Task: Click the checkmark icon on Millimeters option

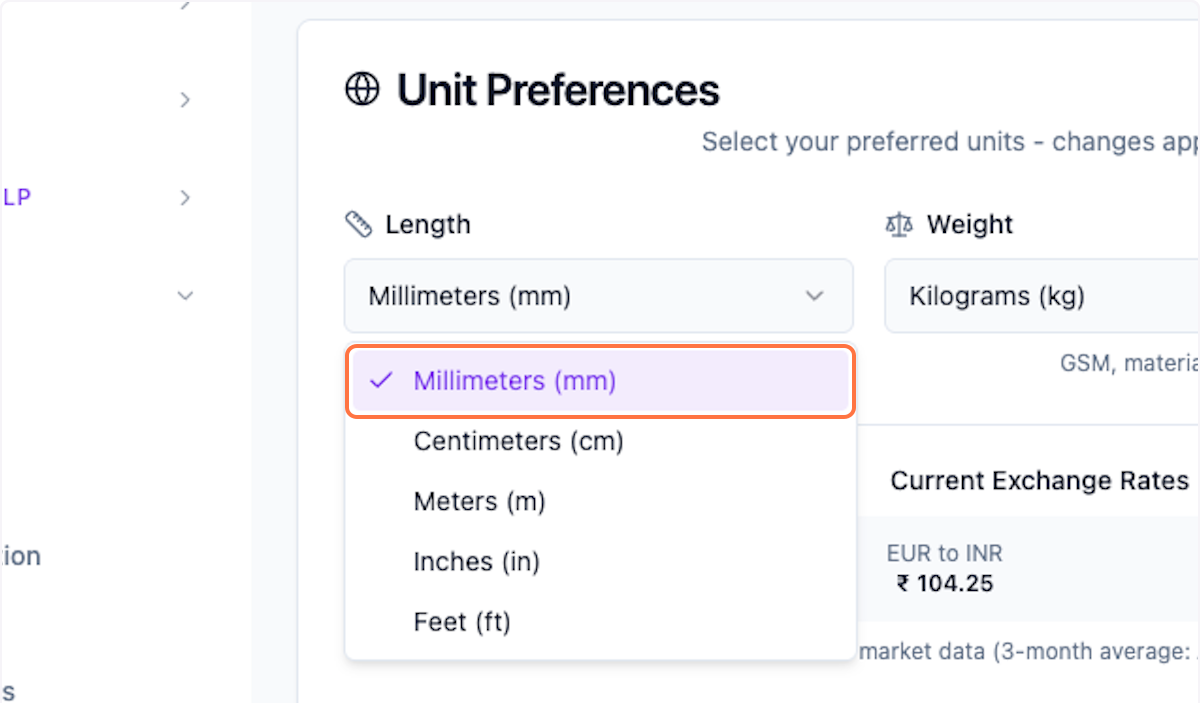Action: pos(380,381)
